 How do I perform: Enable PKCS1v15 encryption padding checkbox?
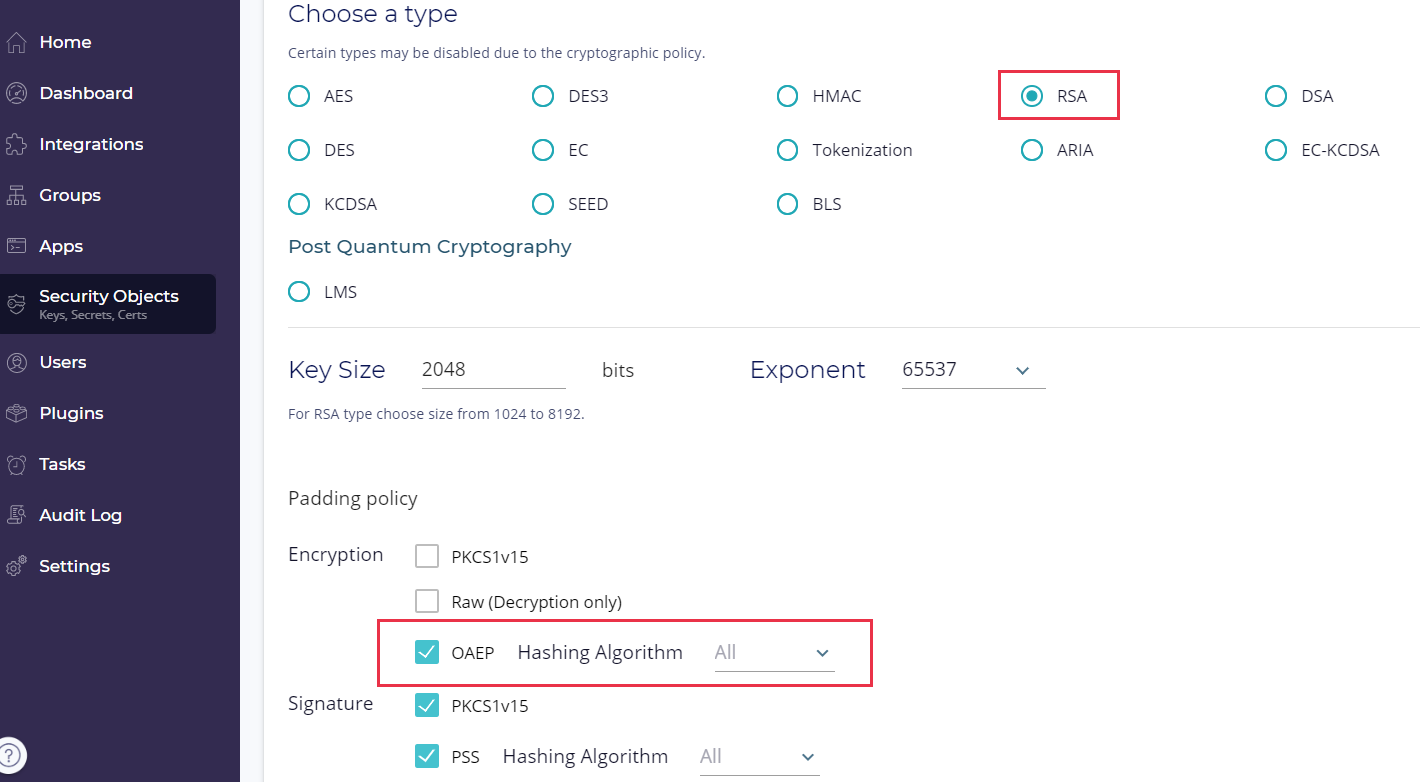[427, 556]
